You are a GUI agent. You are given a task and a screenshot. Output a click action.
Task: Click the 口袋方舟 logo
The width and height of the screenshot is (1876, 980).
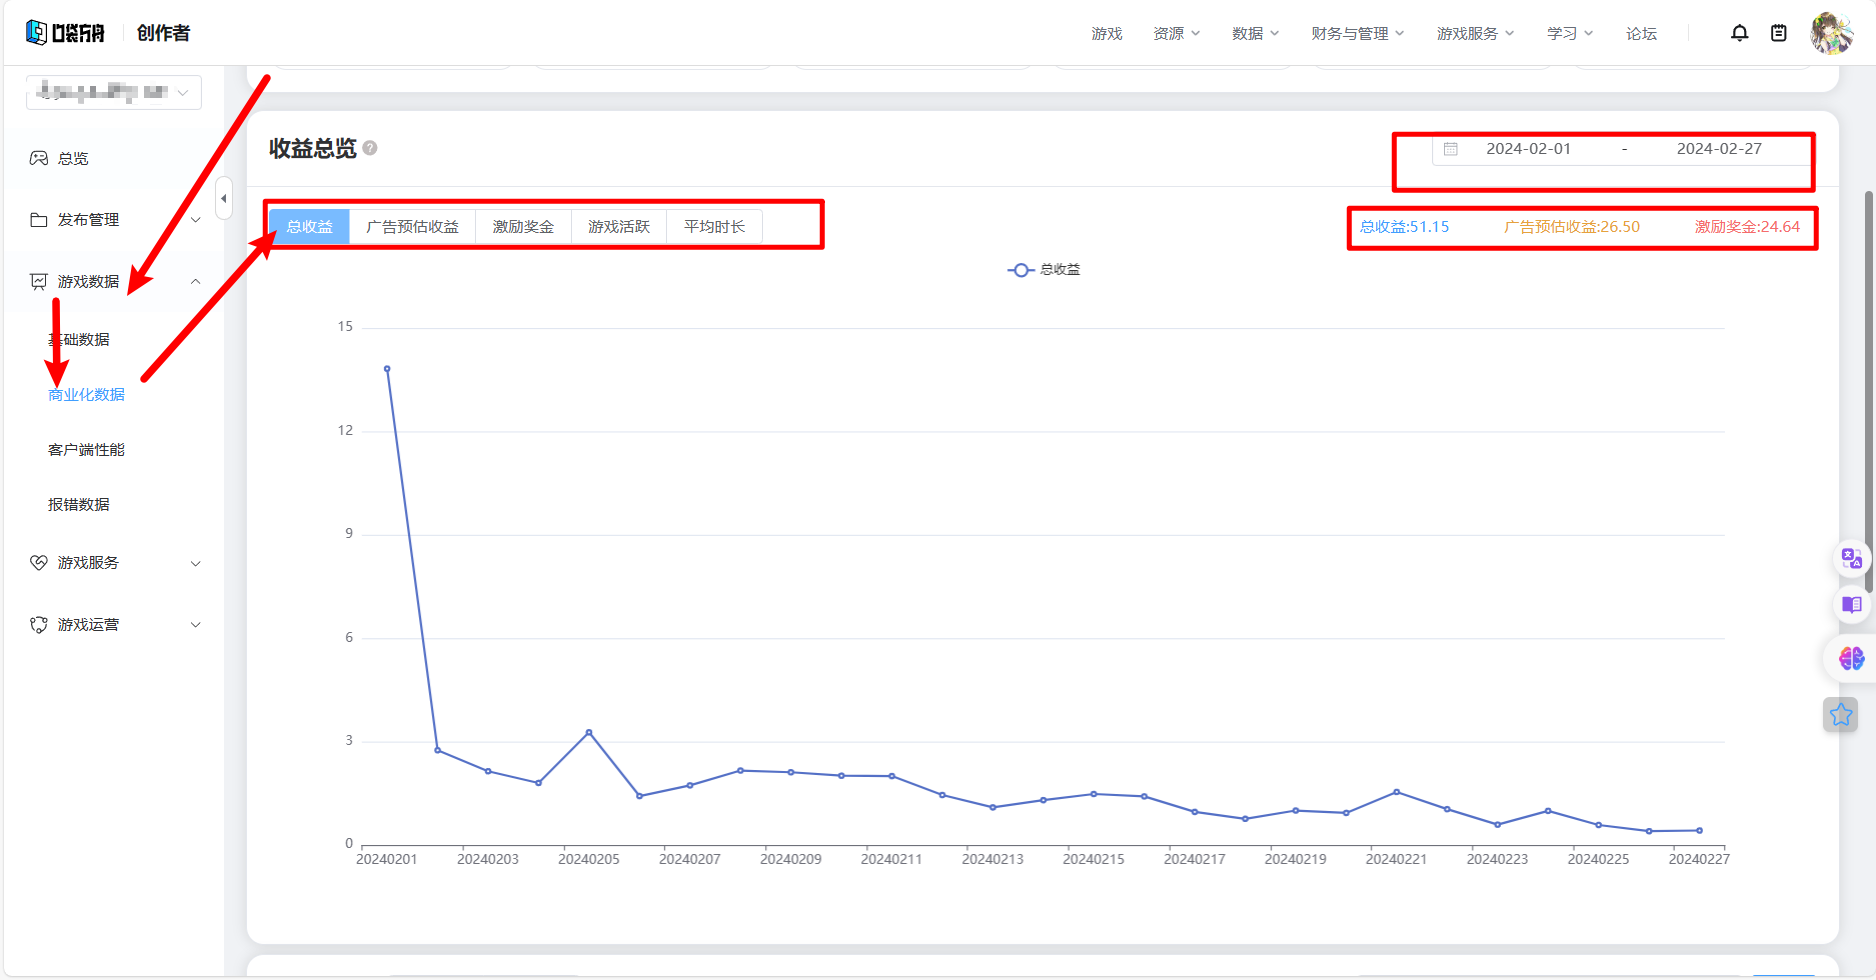click(65, 33)
